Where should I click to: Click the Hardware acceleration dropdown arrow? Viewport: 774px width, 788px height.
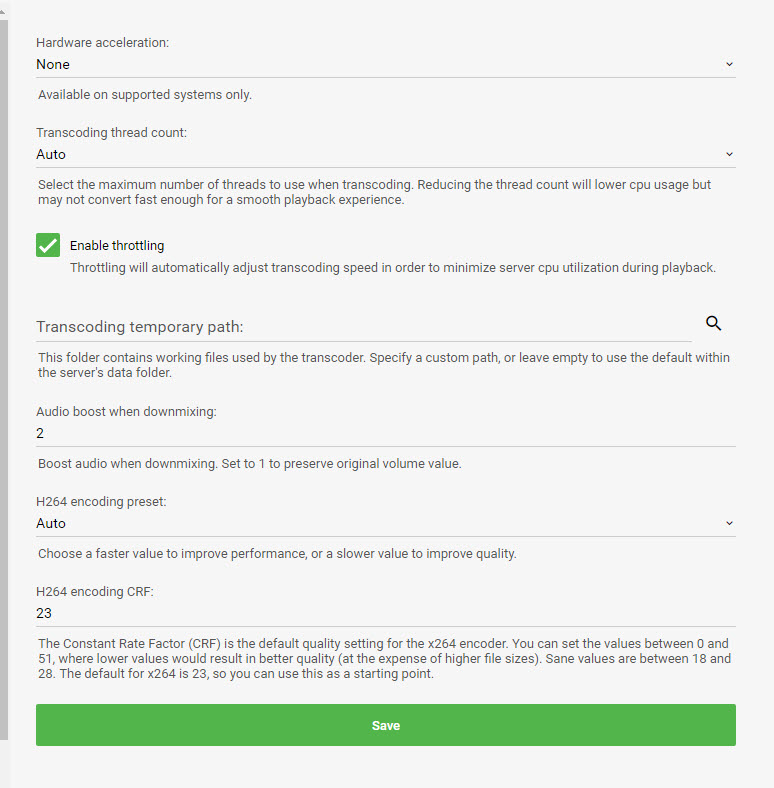coord(729,64)
